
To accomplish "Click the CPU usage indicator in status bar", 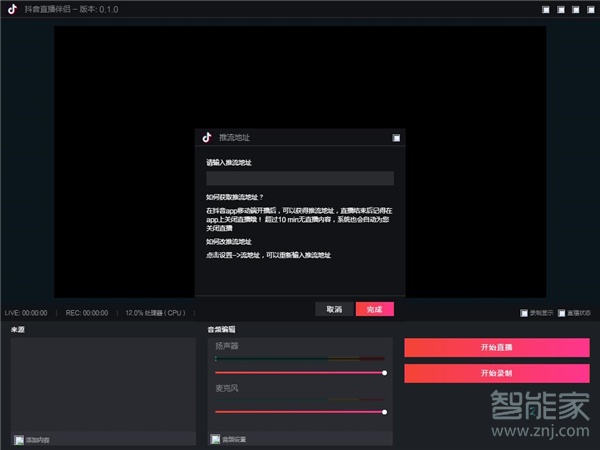I will coord(156,313).
